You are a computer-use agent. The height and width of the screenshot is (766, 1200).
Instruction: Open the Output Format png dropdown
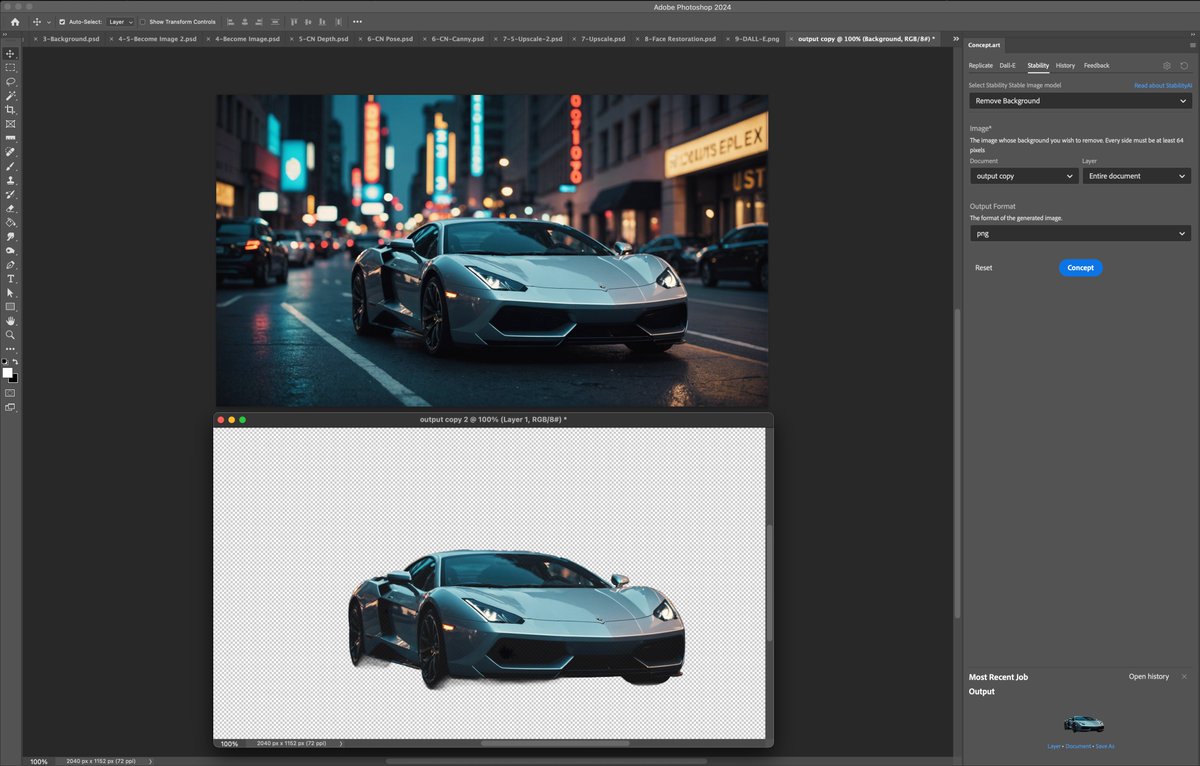coord(1080,232)
